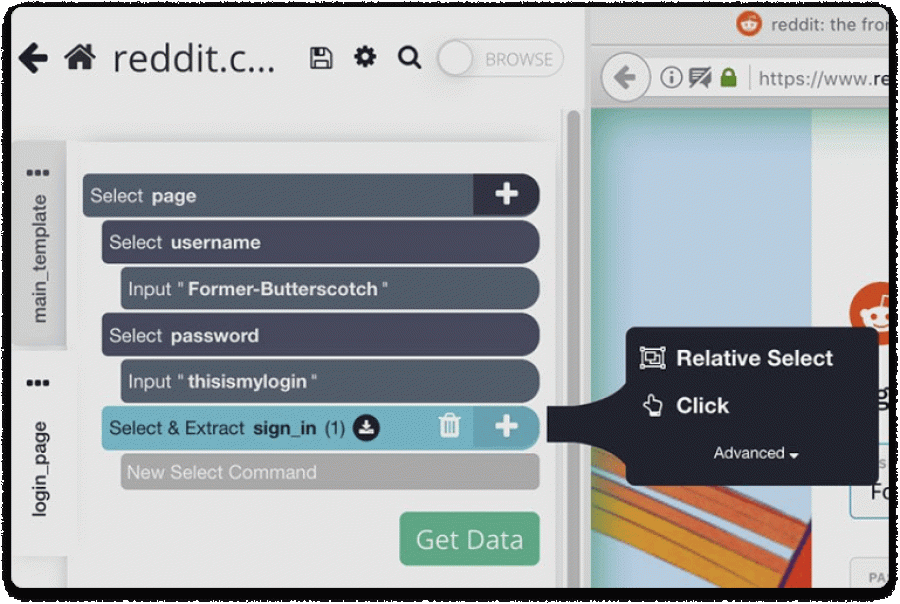The height and width of the screenshot is (604, 900).
Task: Select the reddit browser tab
Action: pos(812,25)
